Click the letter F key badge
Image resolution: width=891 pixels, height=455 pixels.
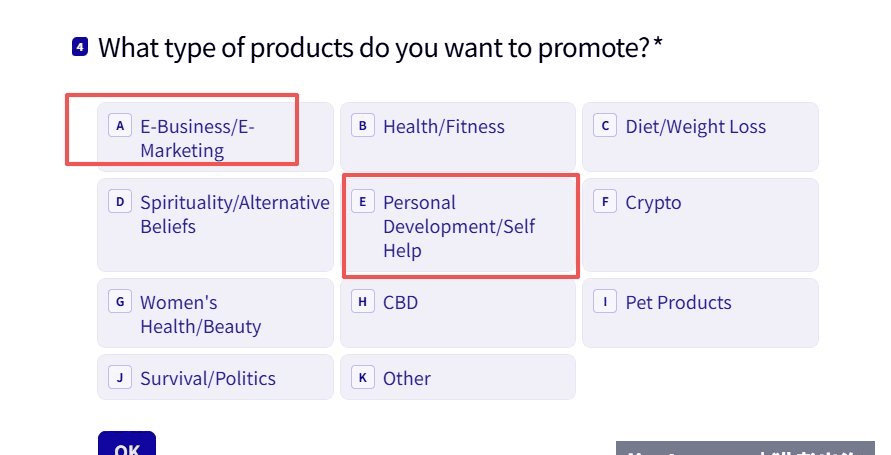605,202
